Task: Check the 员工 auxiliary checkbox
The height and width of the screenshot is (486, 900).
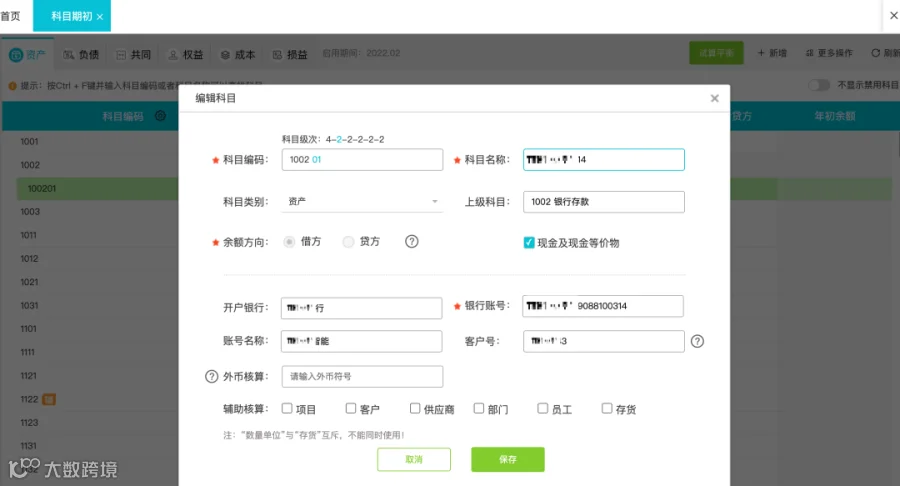Action: pos(542,409)
